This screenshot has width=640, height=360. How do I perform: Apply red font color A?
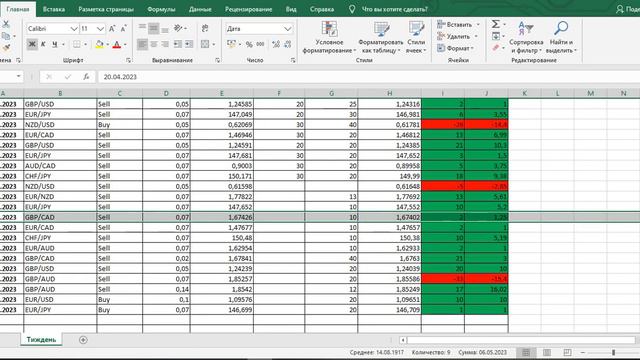click(x=117, y=44)
